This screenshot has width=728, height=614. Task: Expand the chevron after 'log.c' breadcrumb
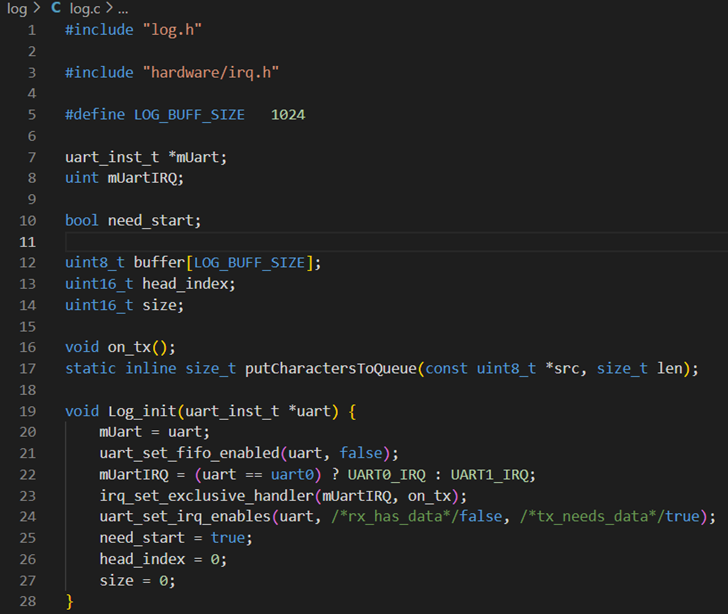109,7
